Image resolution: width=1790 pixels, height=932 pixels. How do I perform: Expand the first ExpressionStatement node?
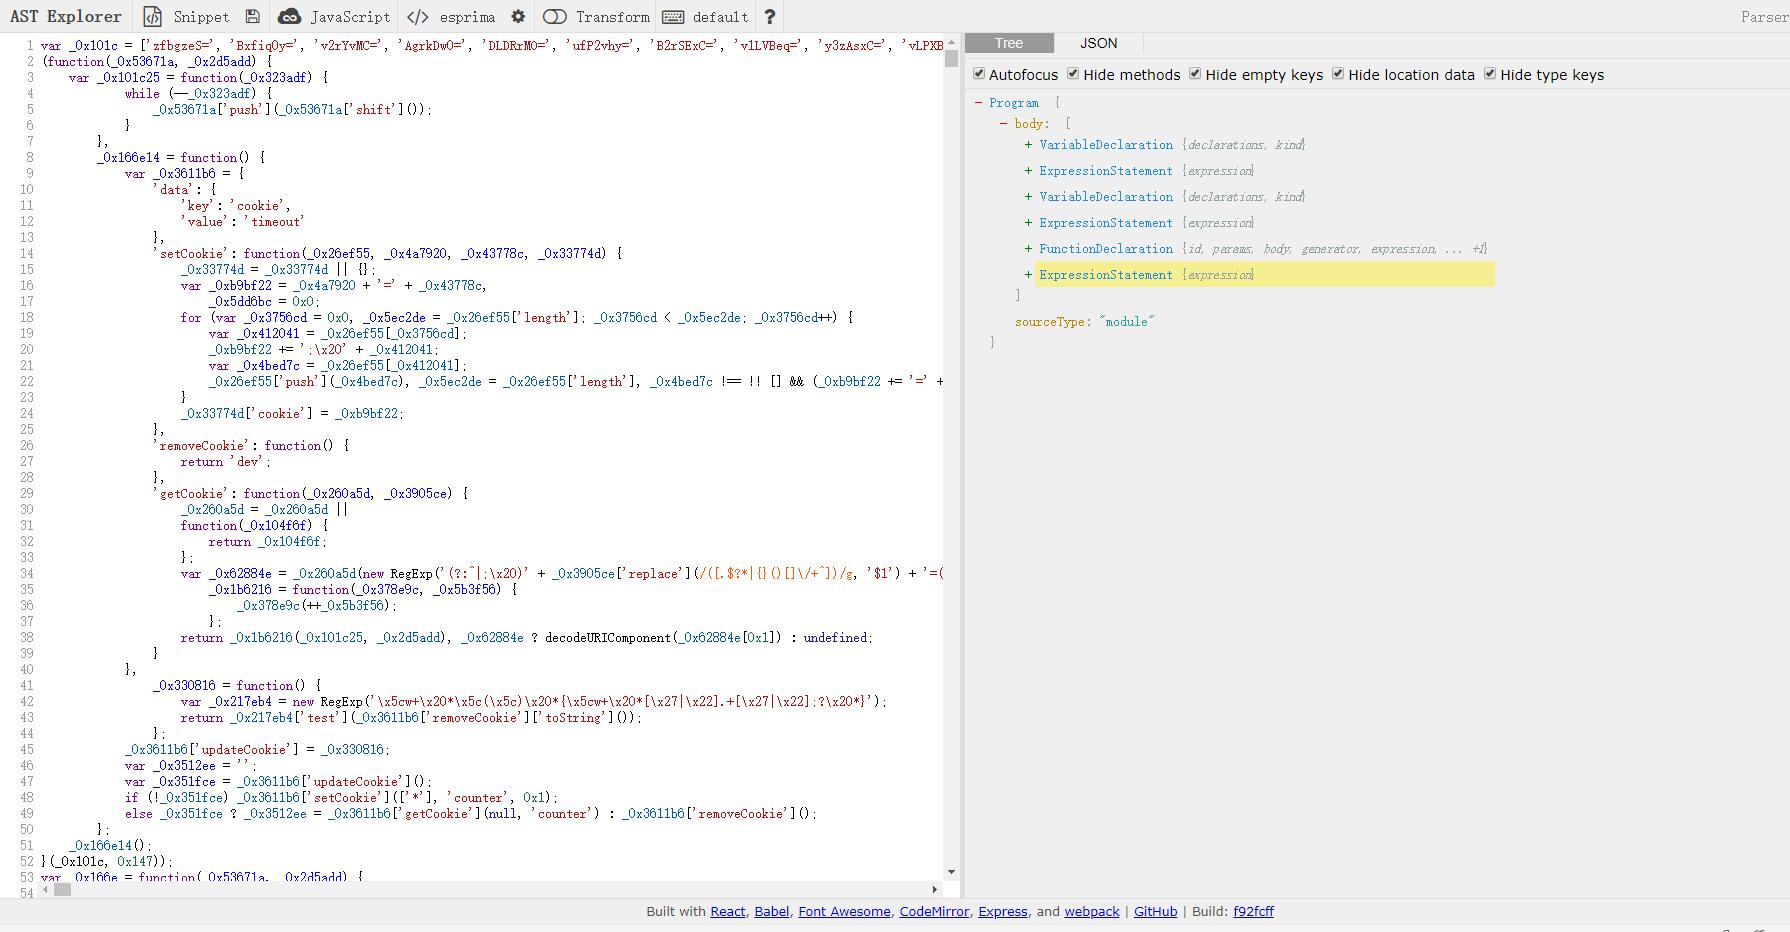click(1028, 171)
